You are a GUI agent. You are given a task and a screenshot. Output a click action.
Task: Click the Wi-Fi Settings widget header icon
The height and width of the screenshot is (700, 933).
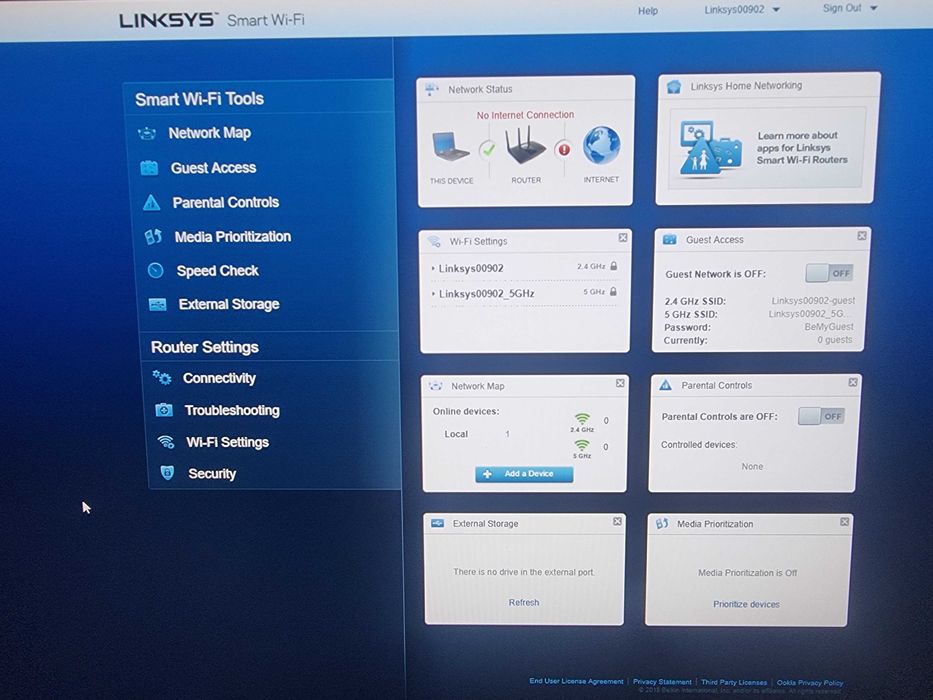434,241
